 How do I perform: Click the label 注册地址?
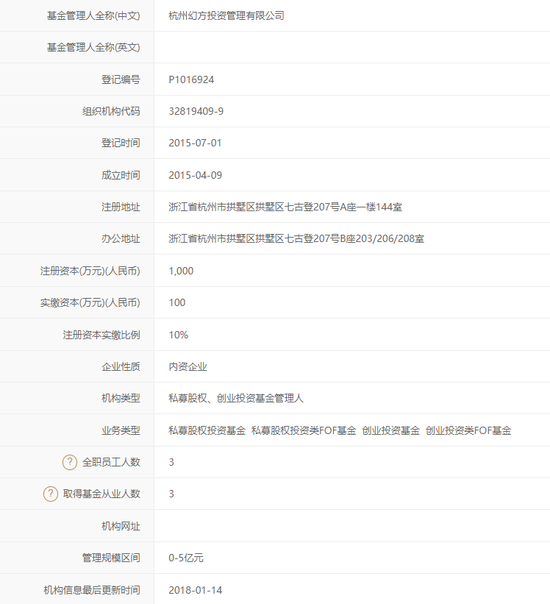coord(121,207)
